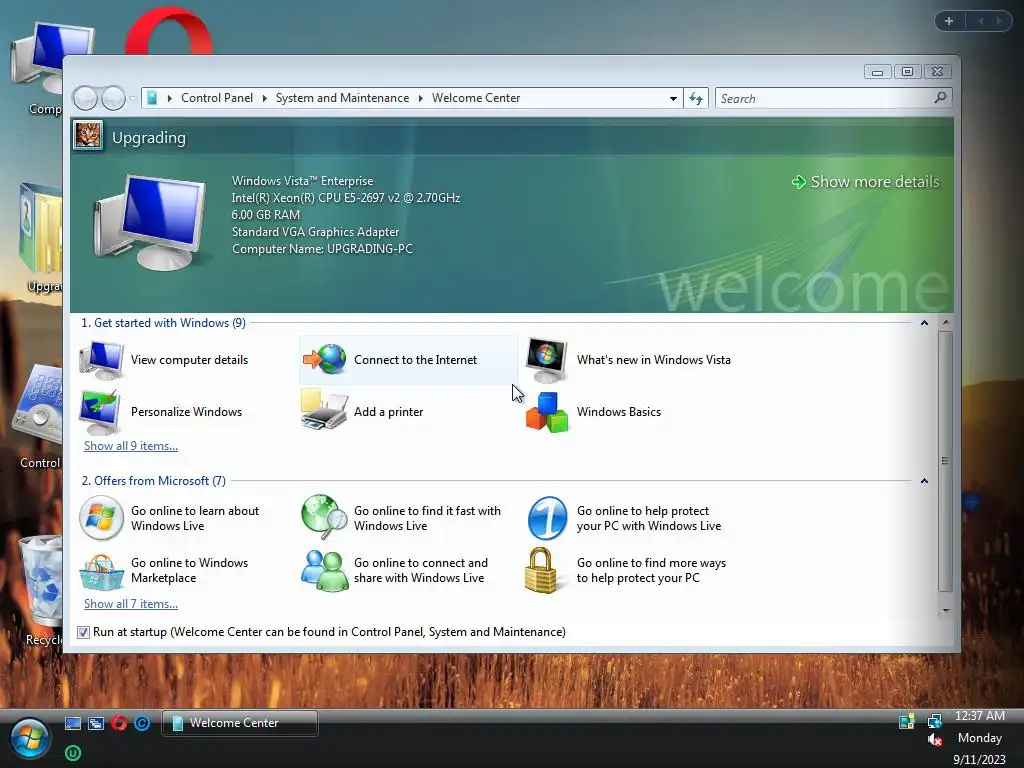
Task: Click Control Panel in the address bar
Action: click(217, 98)
